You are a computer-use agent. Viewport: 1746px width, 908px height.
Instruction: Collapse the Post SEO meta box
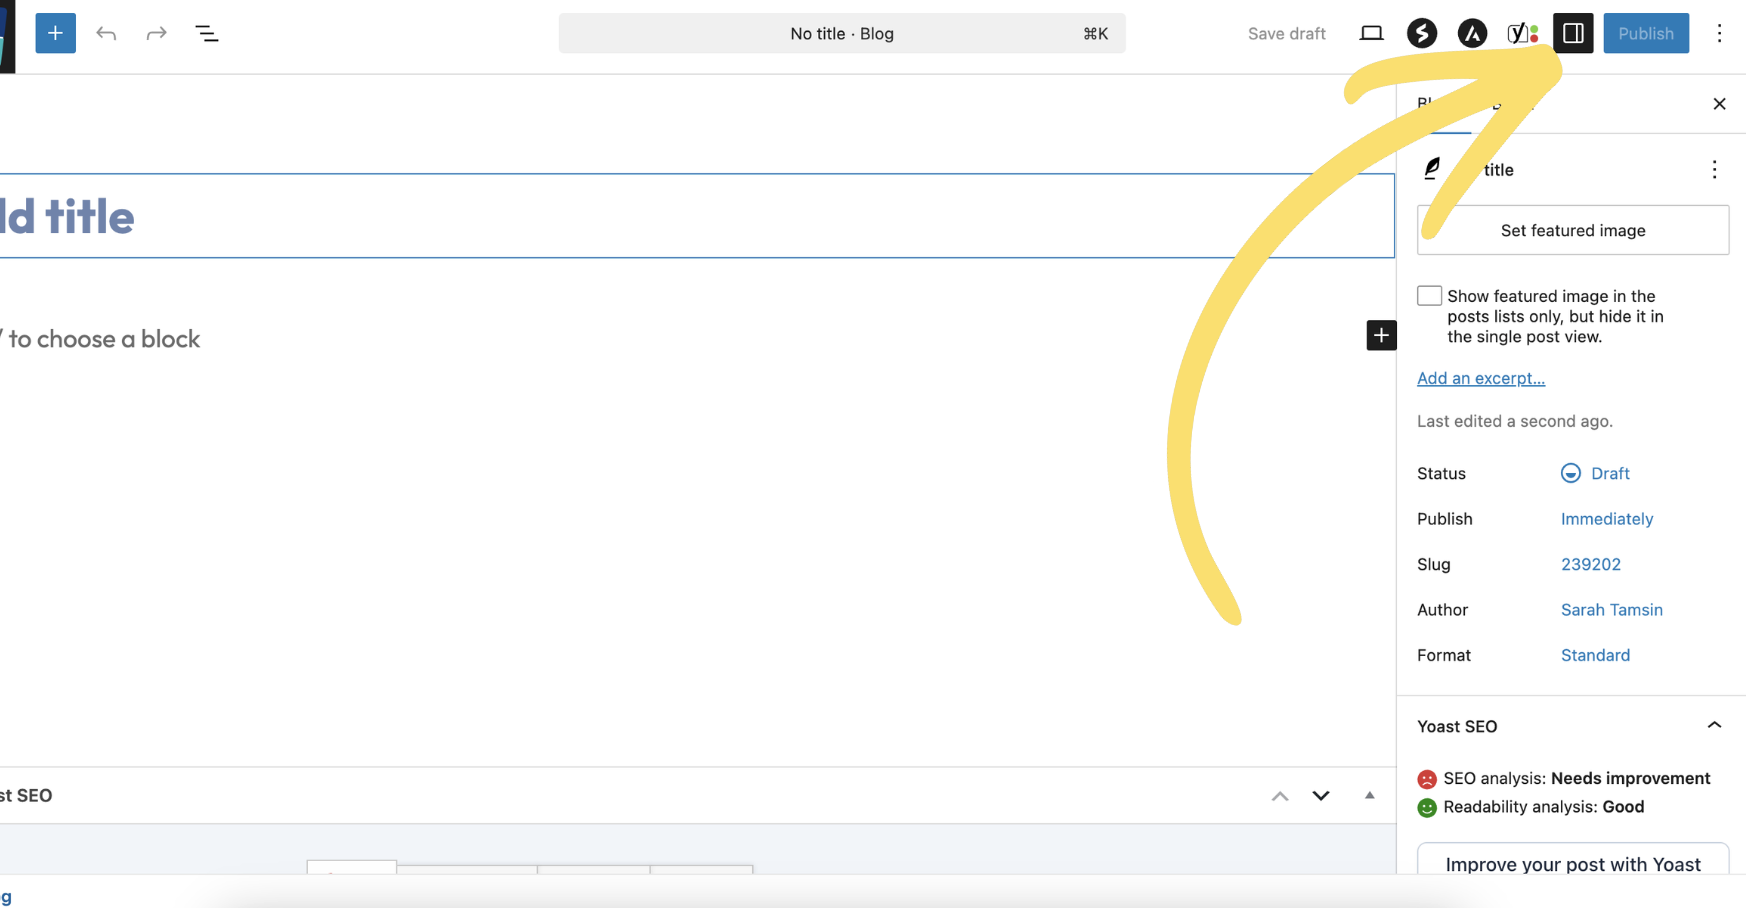1369,795
